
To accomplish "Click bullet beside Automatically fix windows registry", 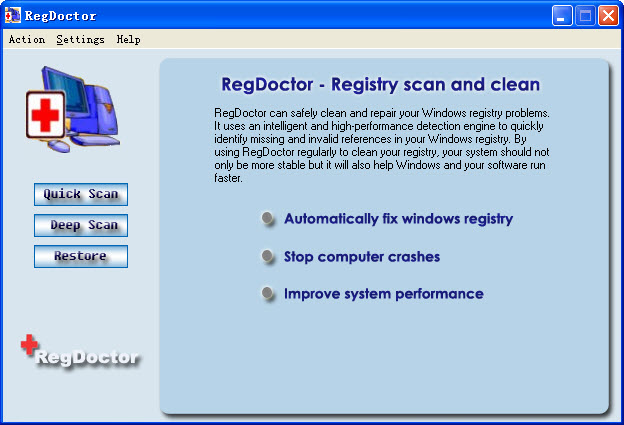I will tap(267, 219).
